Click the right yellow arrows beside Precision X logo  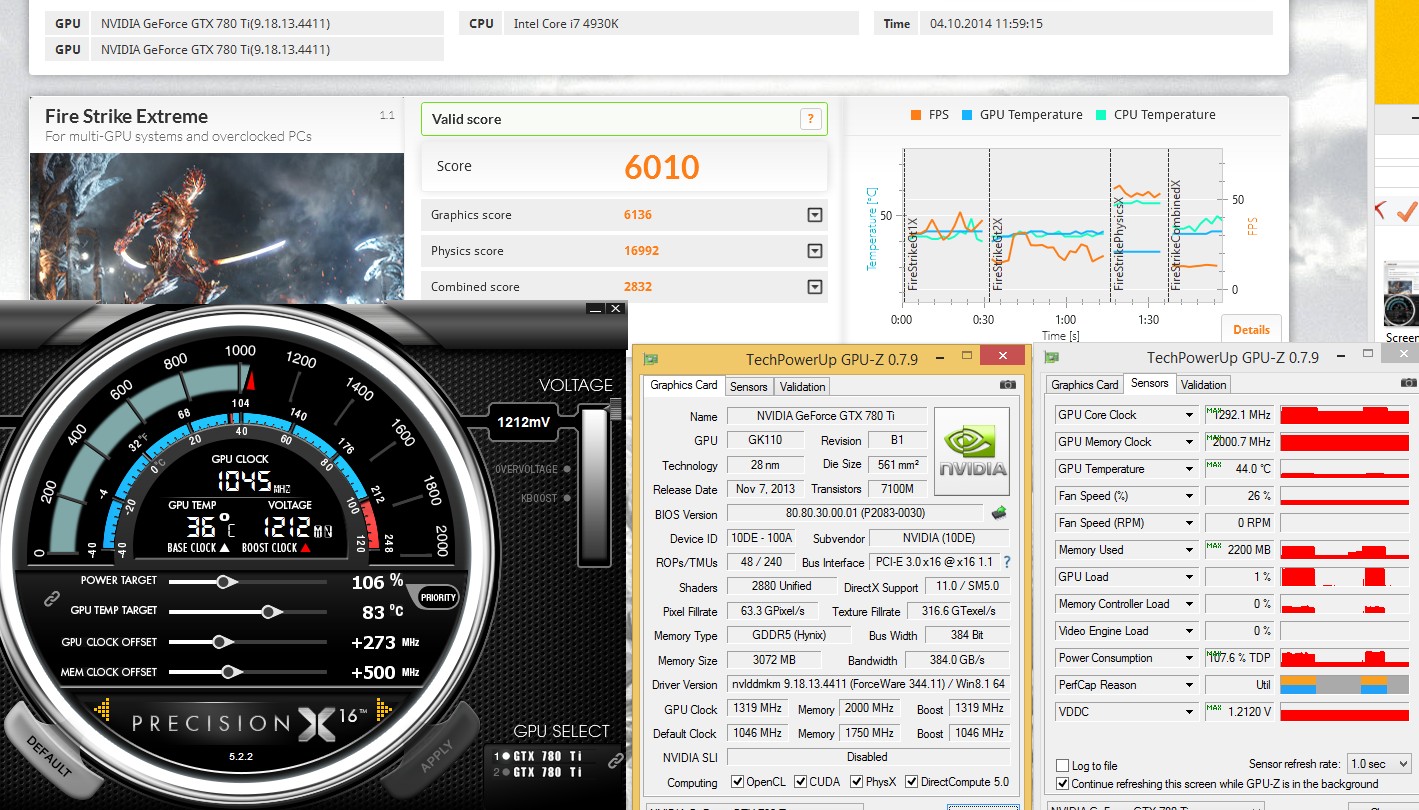386,711
